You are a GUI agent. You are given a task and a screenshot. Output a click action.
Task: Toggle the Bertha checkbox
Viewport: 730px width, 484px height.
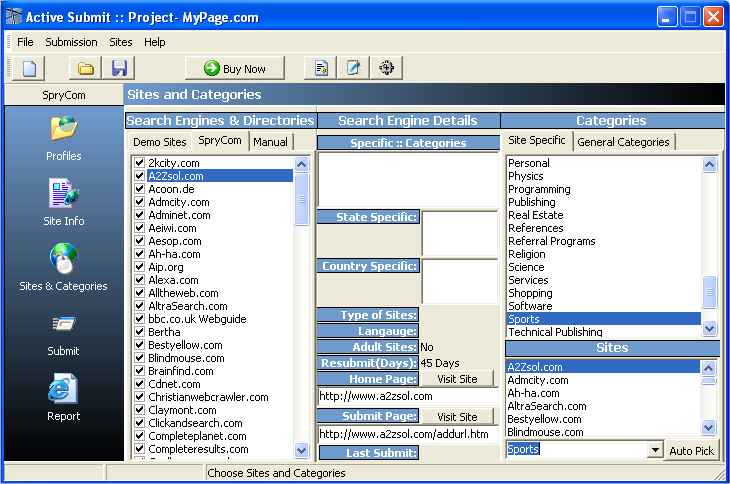(x=139, y=332)
